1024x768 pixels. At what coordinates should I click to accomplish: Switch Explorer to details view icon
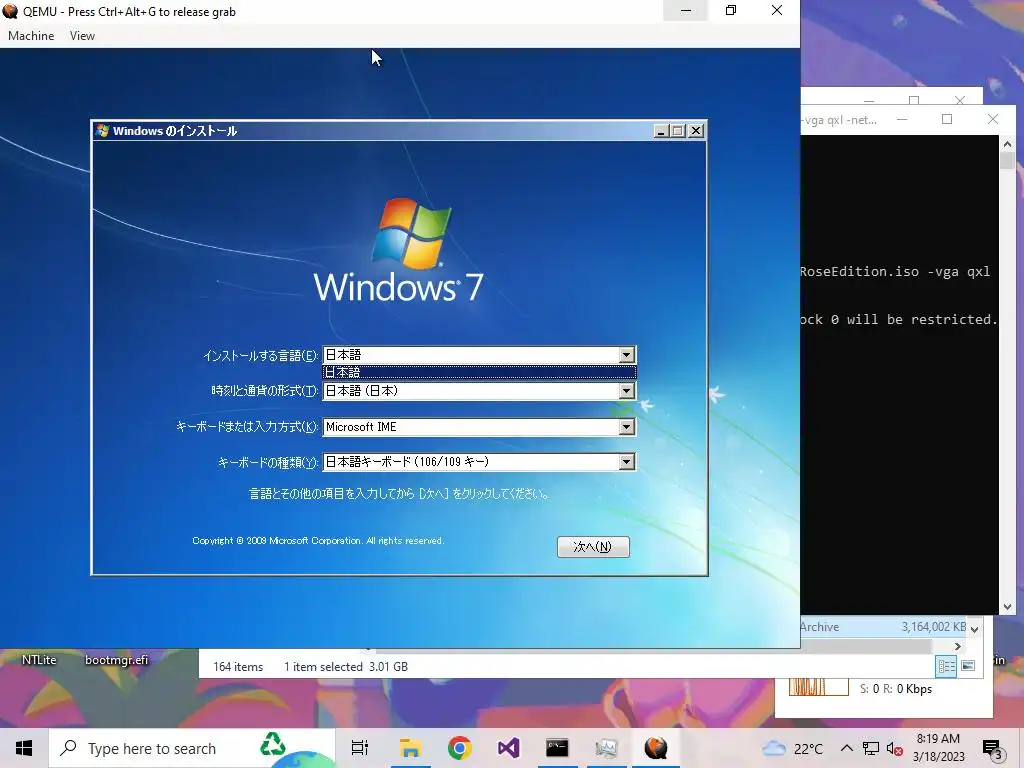click(946, 666)
